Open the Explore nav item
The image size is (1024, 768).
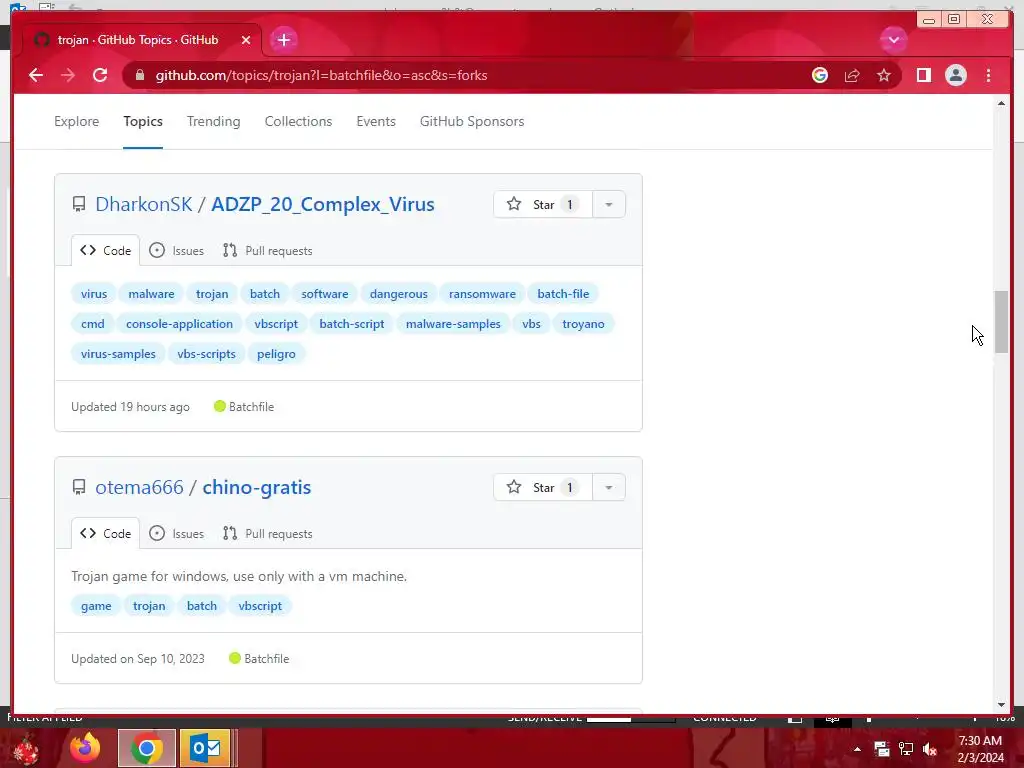pyautogui.click(x=76, y=121)
